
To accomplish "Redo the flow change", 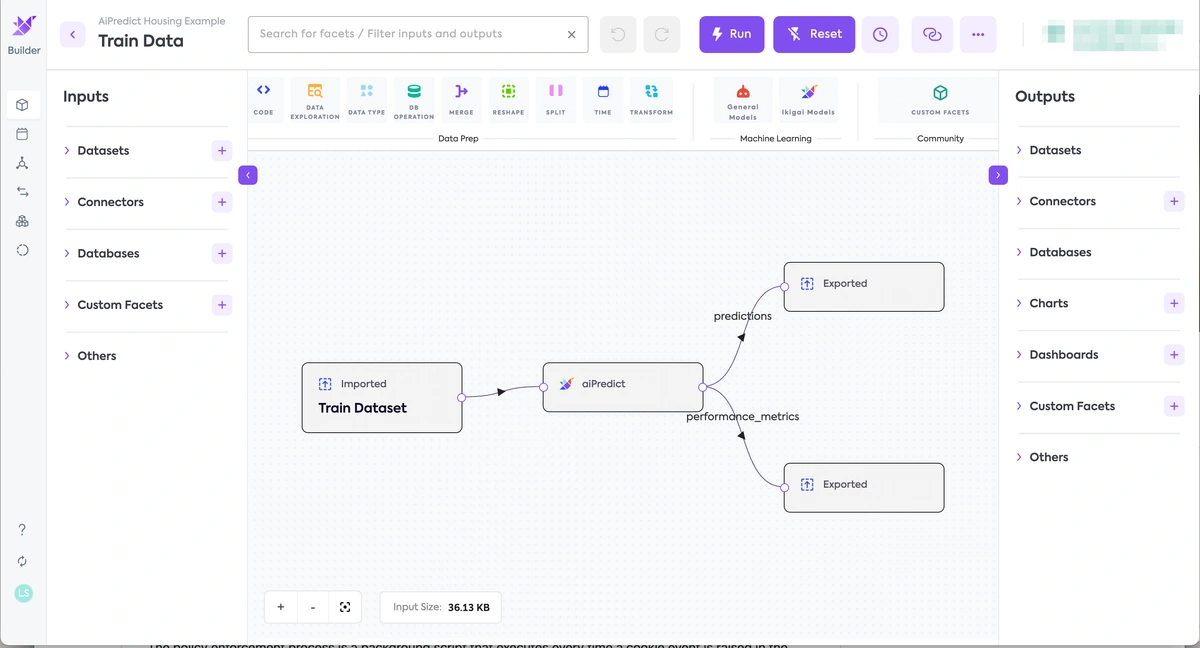I will (662, 34).
